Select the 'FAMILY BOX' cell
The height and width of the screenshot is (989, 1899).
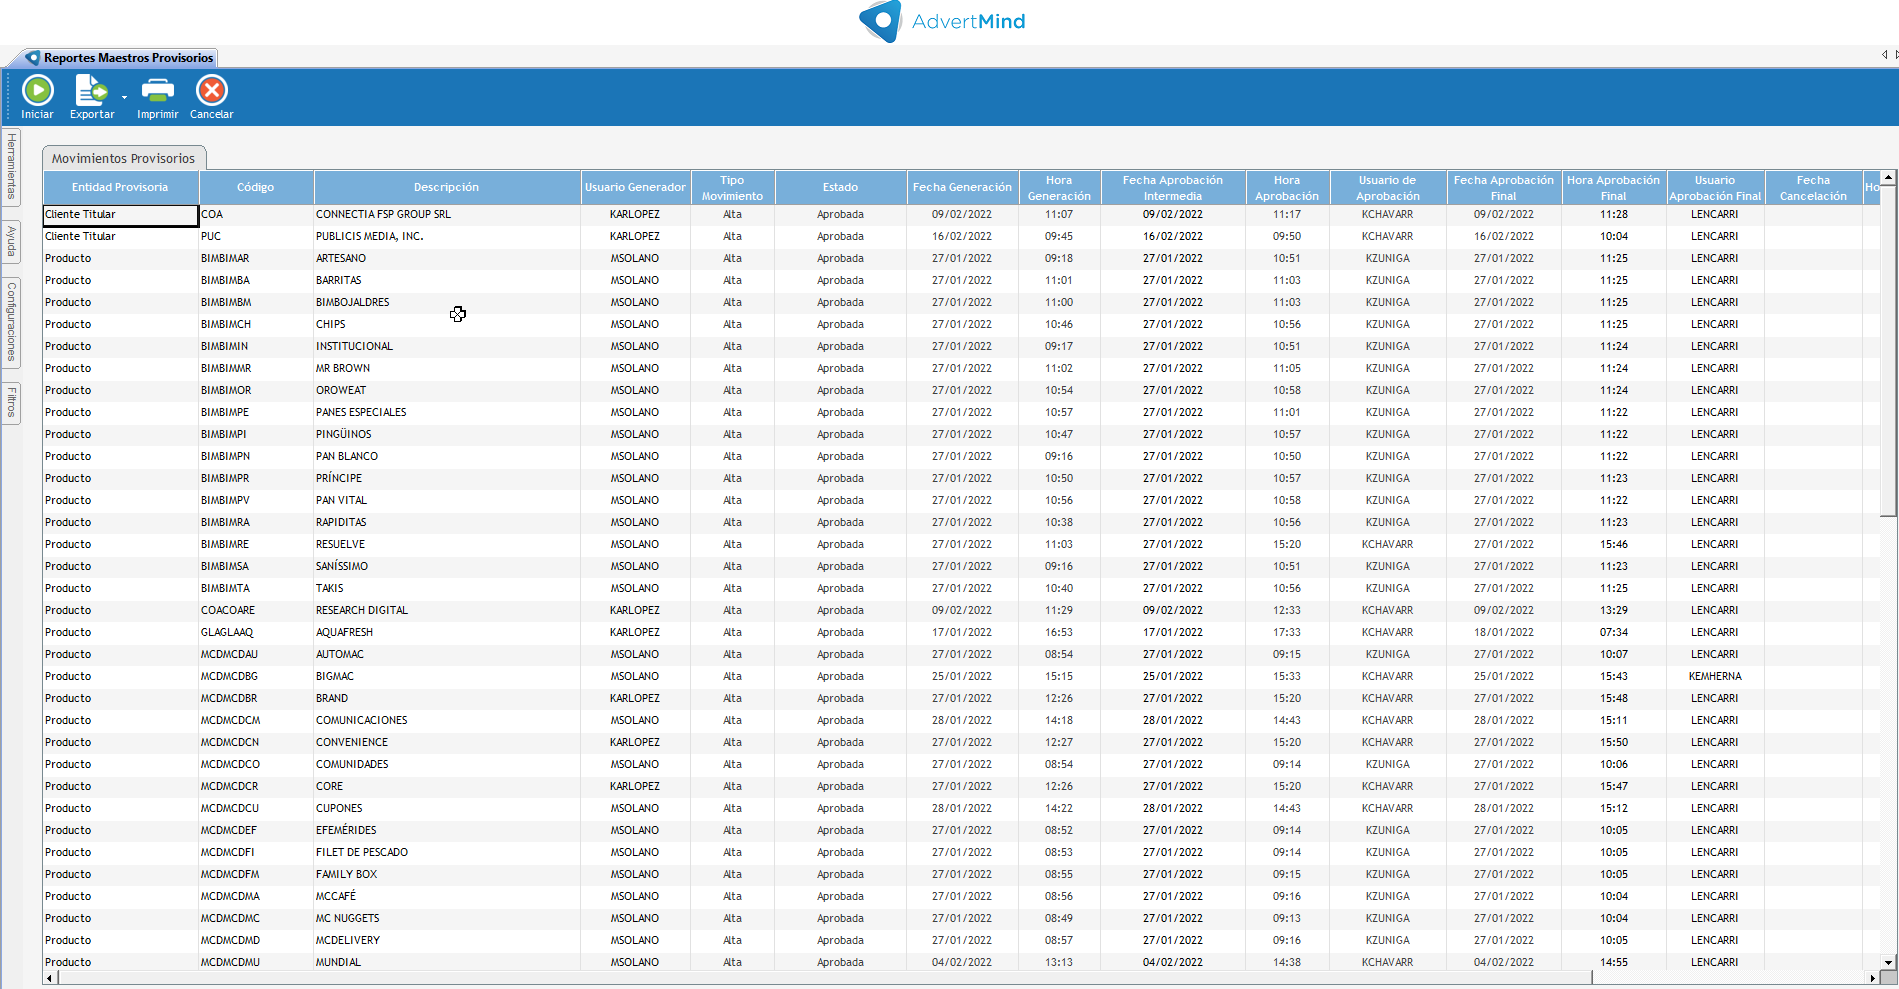(447, 874)
